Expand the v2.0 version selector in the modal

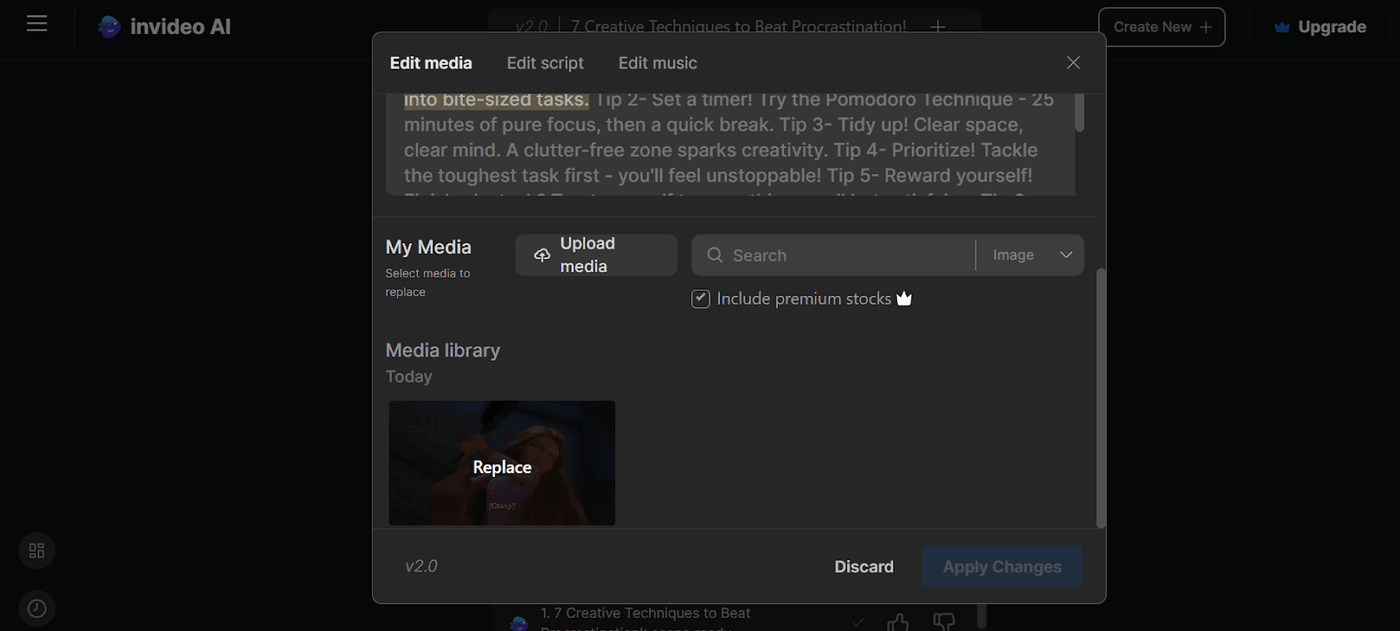(x=421, y=566)
